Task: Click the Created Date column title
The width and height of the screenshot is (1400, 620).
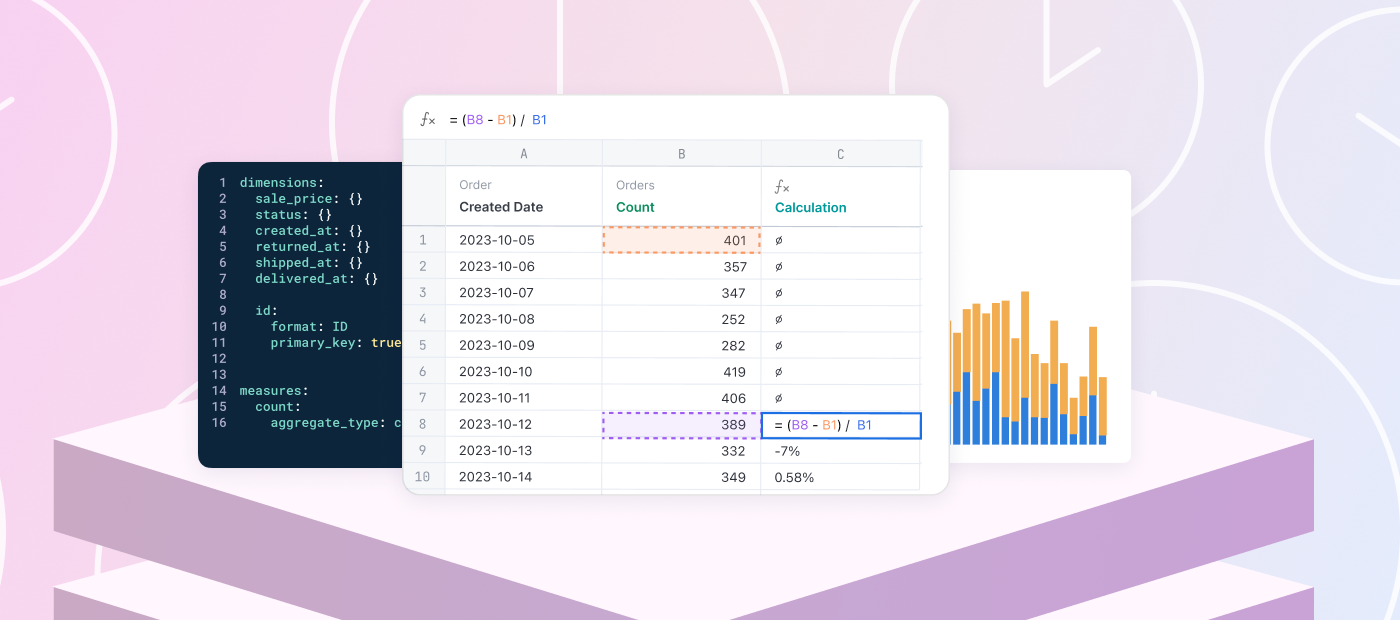Action: [501, 208]
